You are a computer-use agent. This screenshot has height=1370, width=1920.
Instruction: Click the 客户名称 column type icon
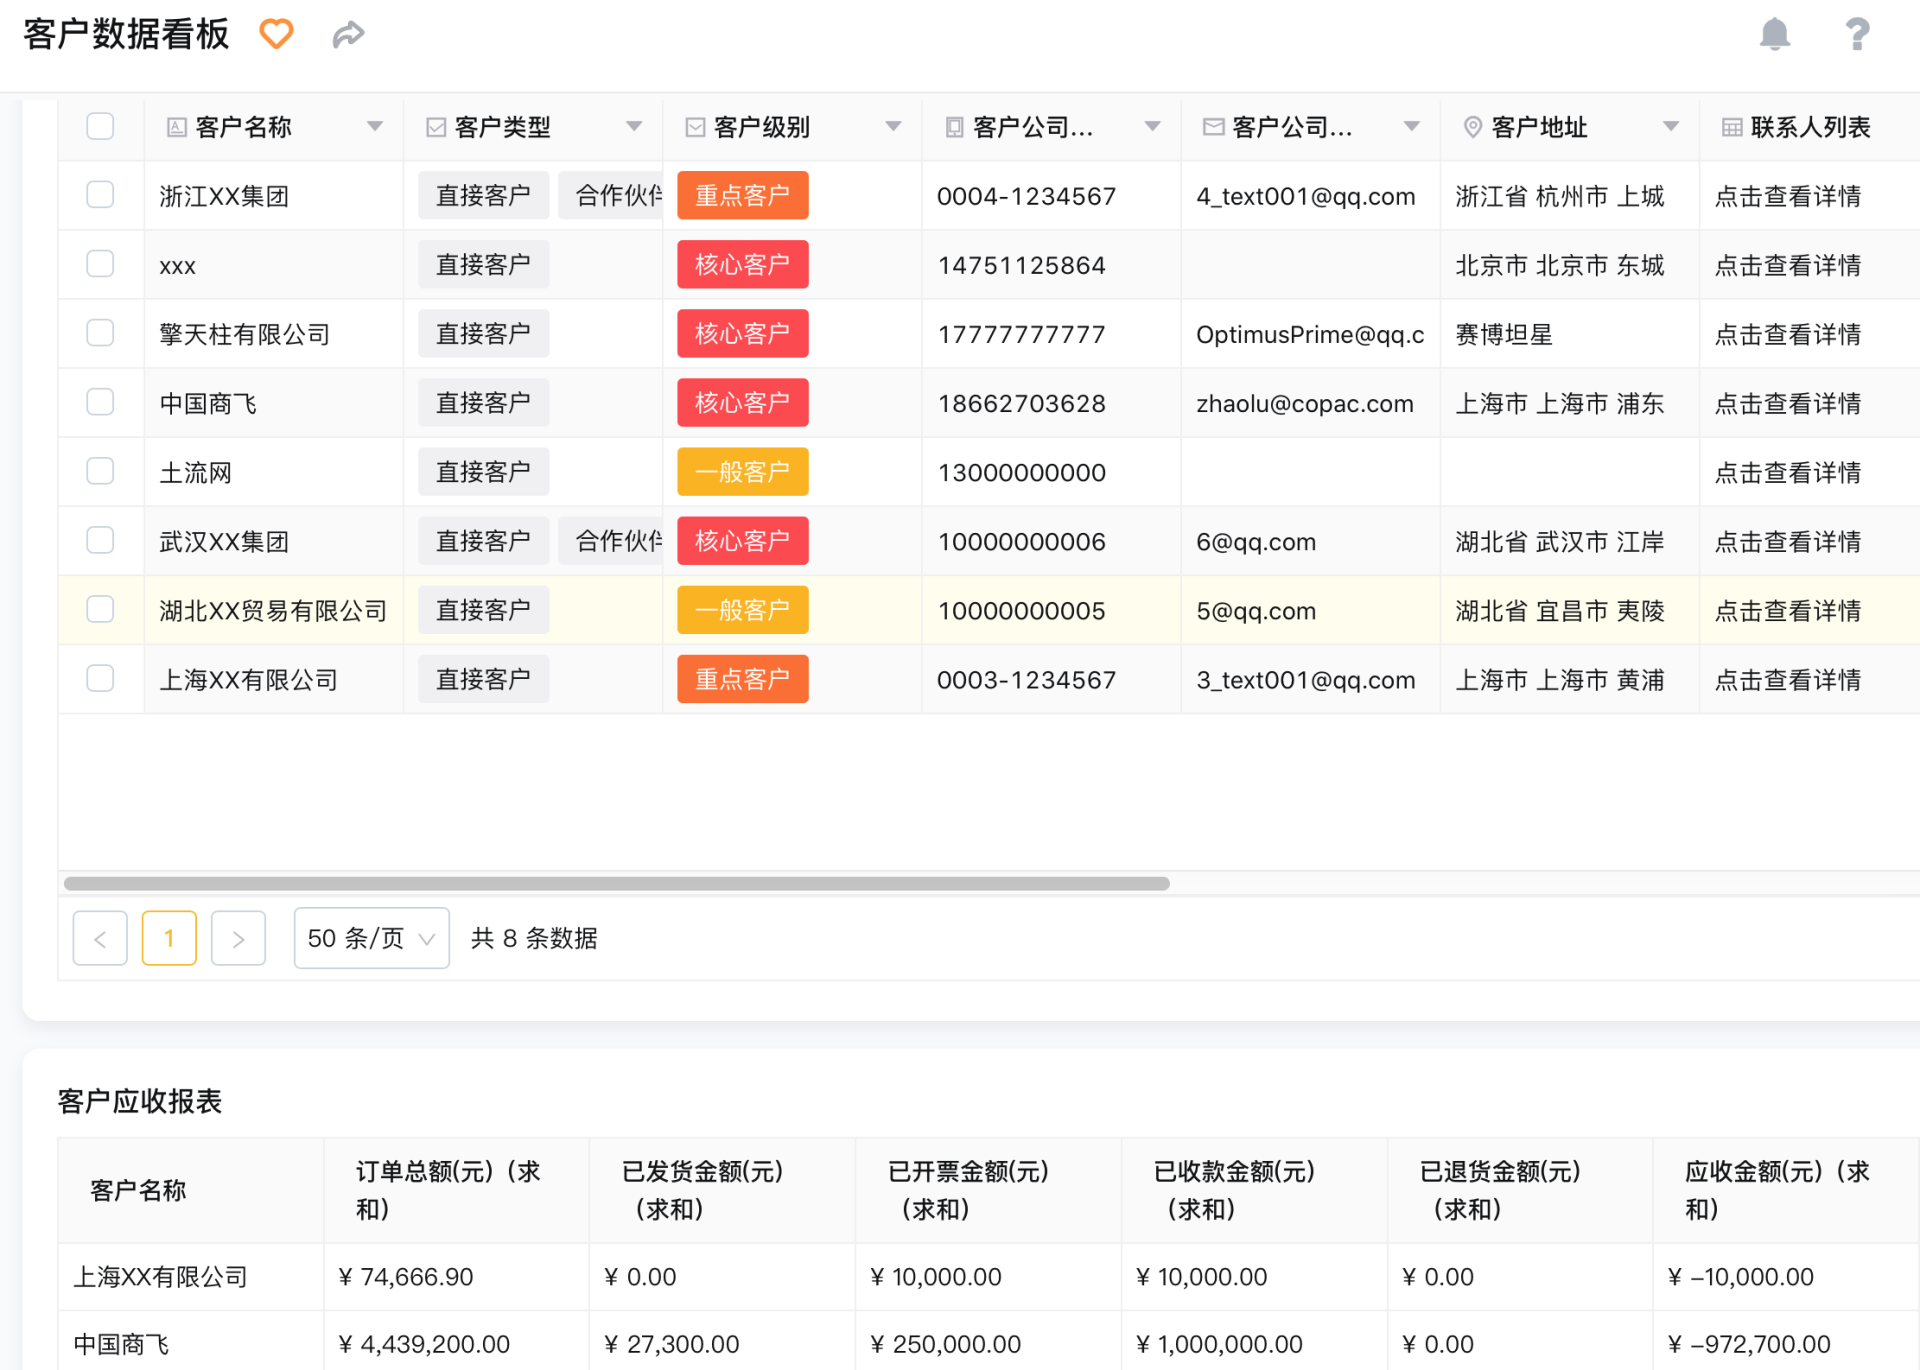pos(177,127)
